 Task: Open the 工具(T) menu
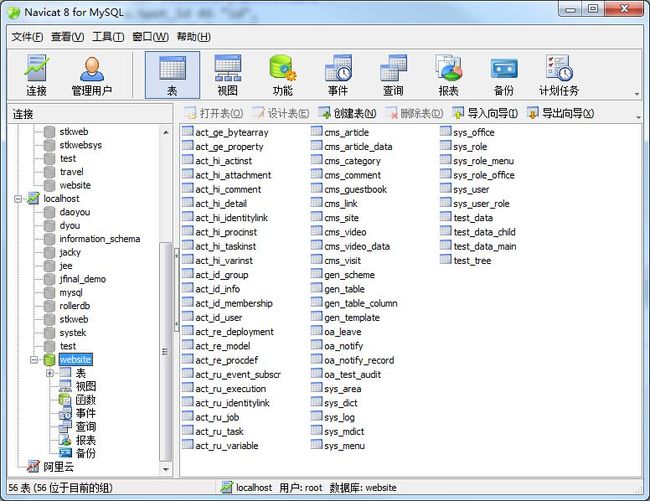(108, 37)
